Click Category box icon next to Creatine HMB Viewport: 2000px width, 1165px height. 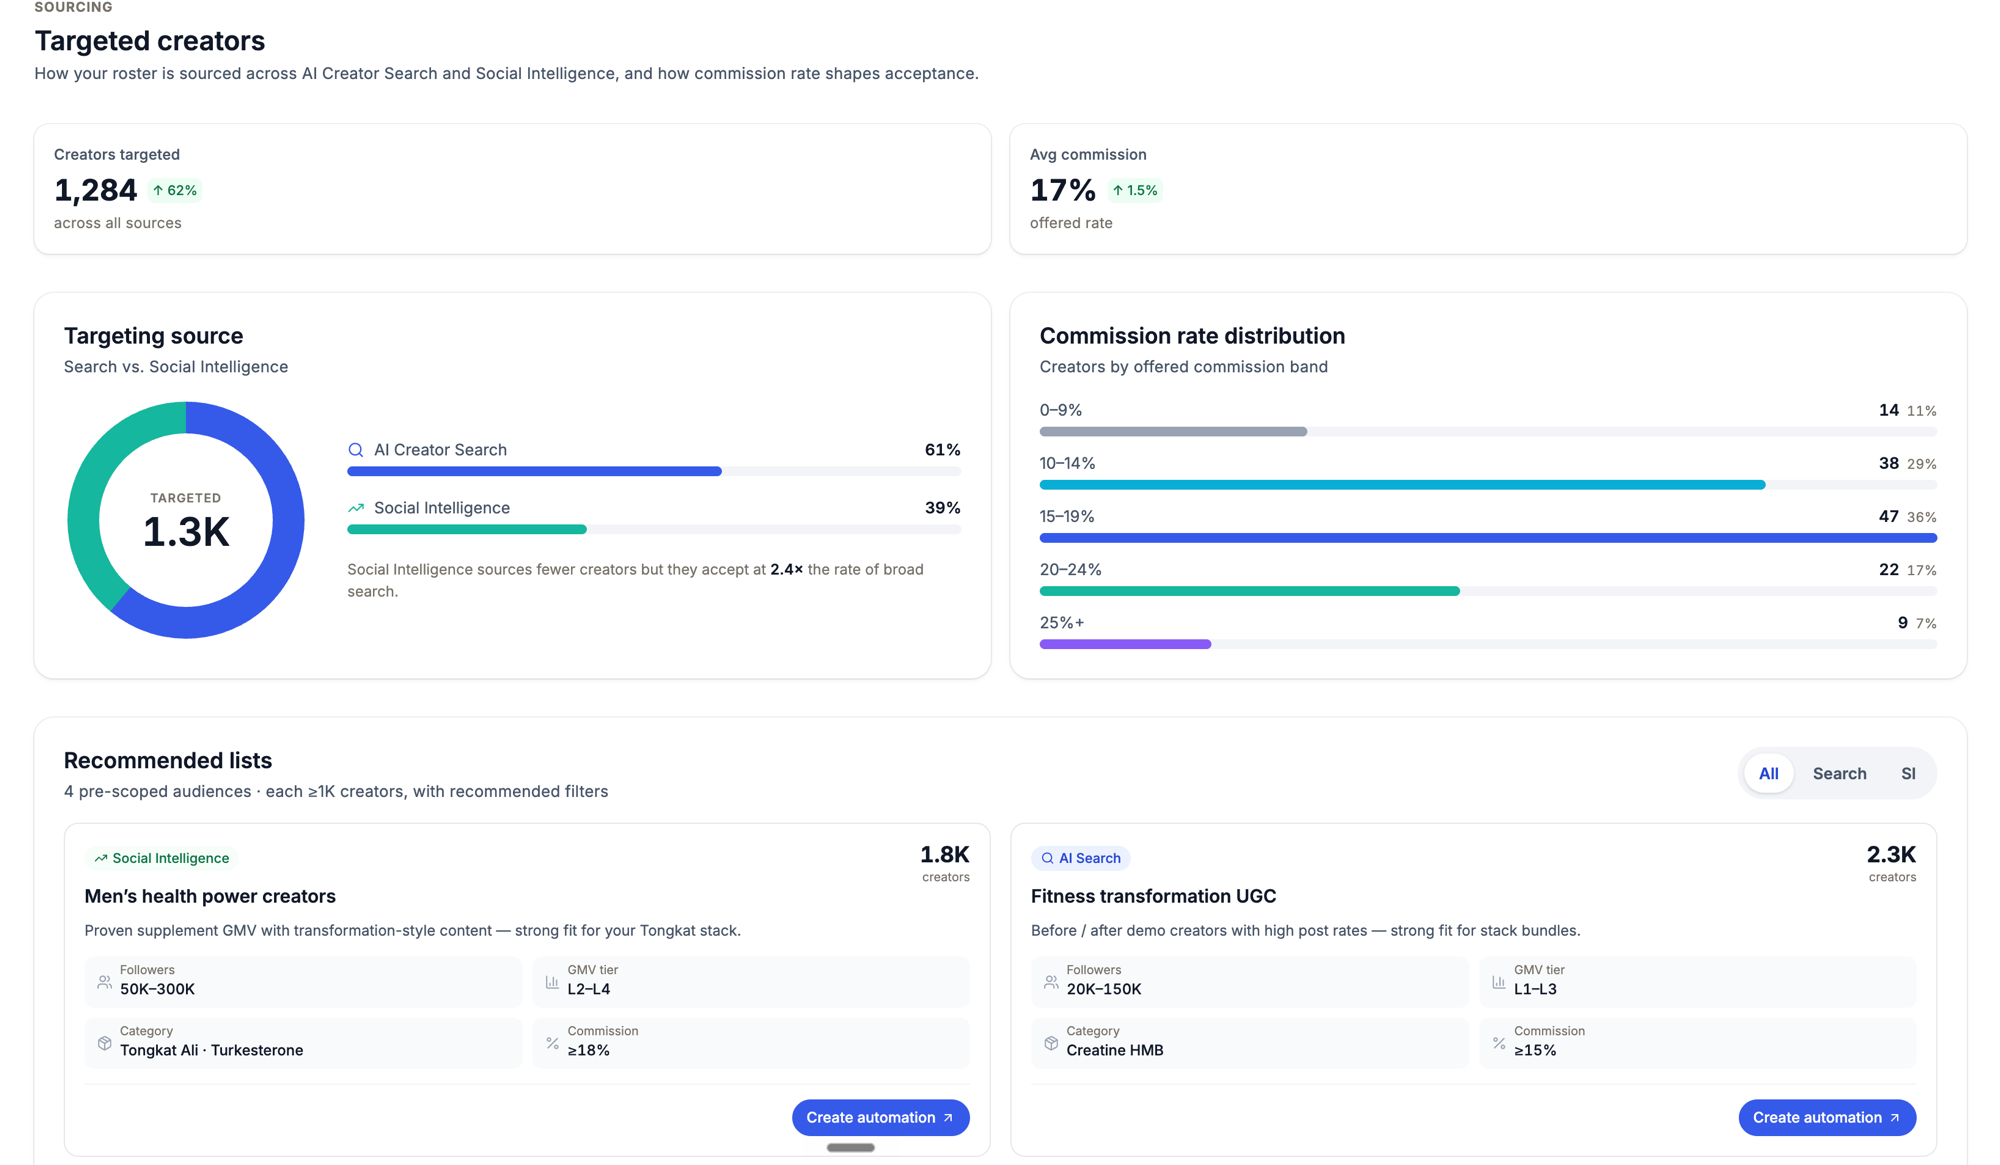pos(1051,1043)
